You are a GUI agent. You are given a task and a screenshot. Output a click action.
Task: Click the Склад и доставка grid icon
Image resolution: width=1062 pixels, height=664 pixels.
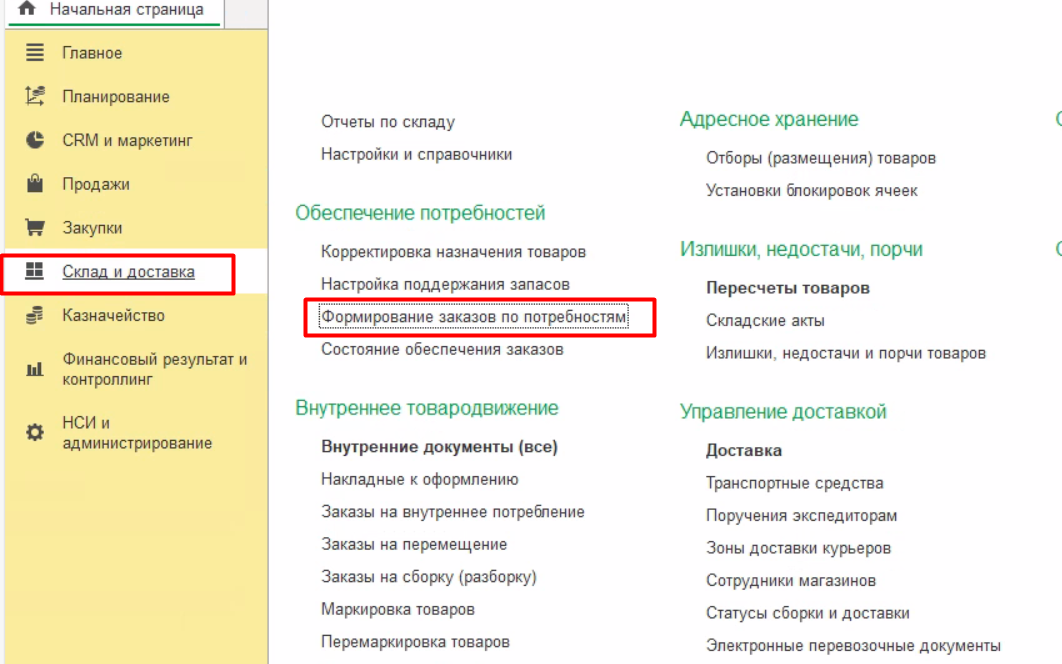coord(35,272)
